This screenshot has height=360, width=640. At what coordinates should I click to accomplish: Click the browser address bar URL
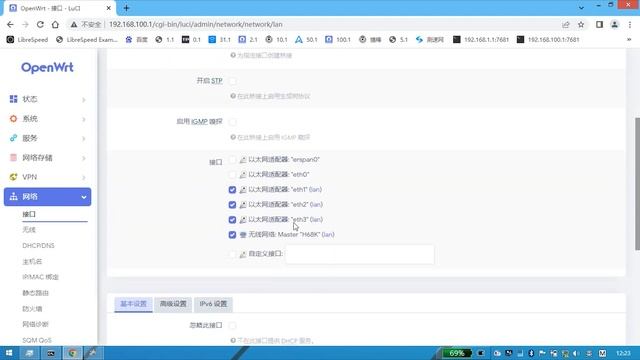tap(196, 24)
